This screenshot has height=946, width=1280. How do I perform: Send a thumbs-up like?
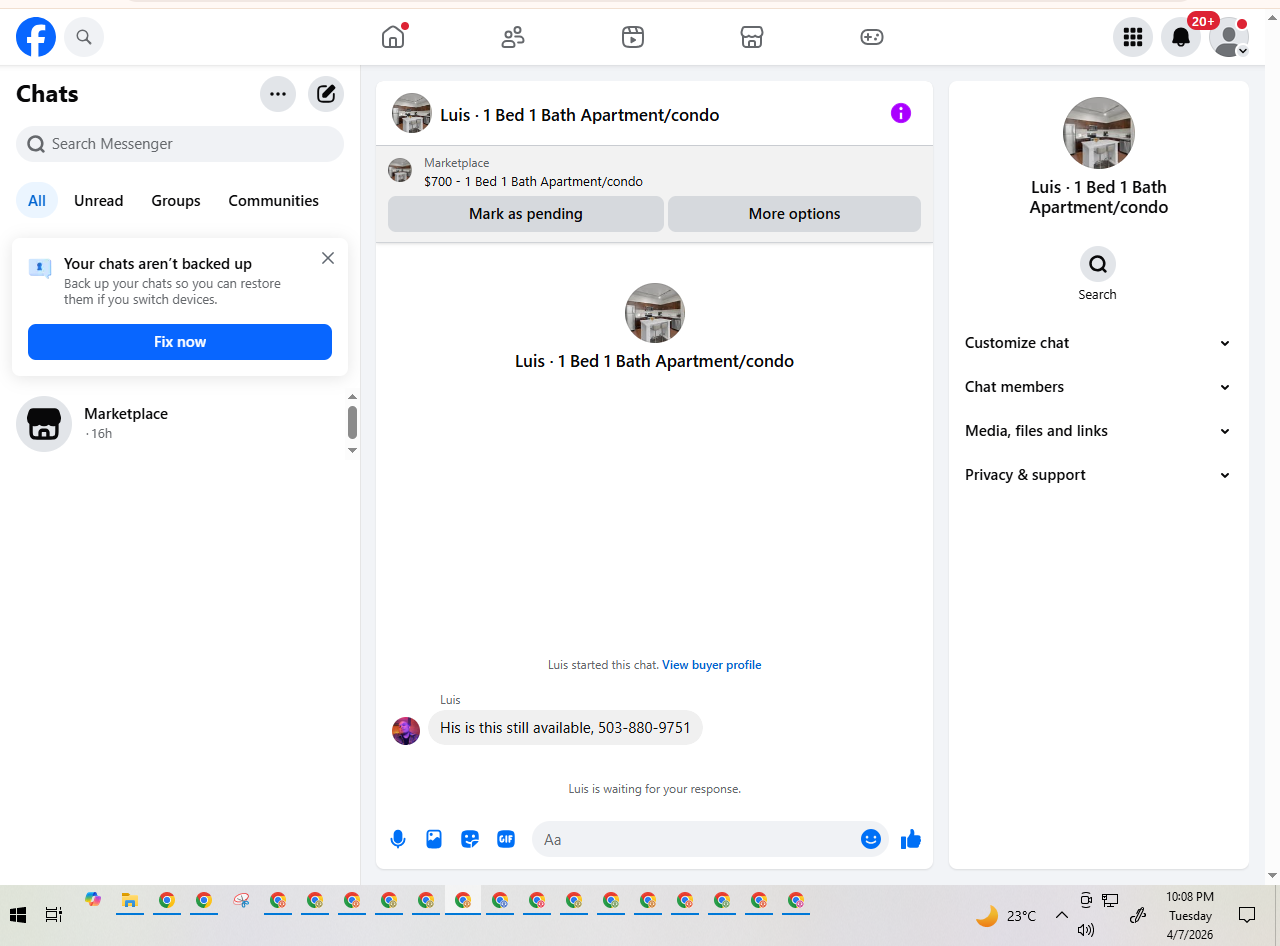click(911, 839)
